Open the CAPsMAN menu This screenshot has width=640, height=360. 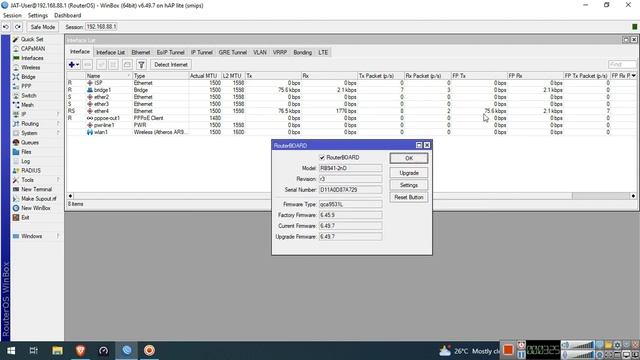tap(33, 49)
